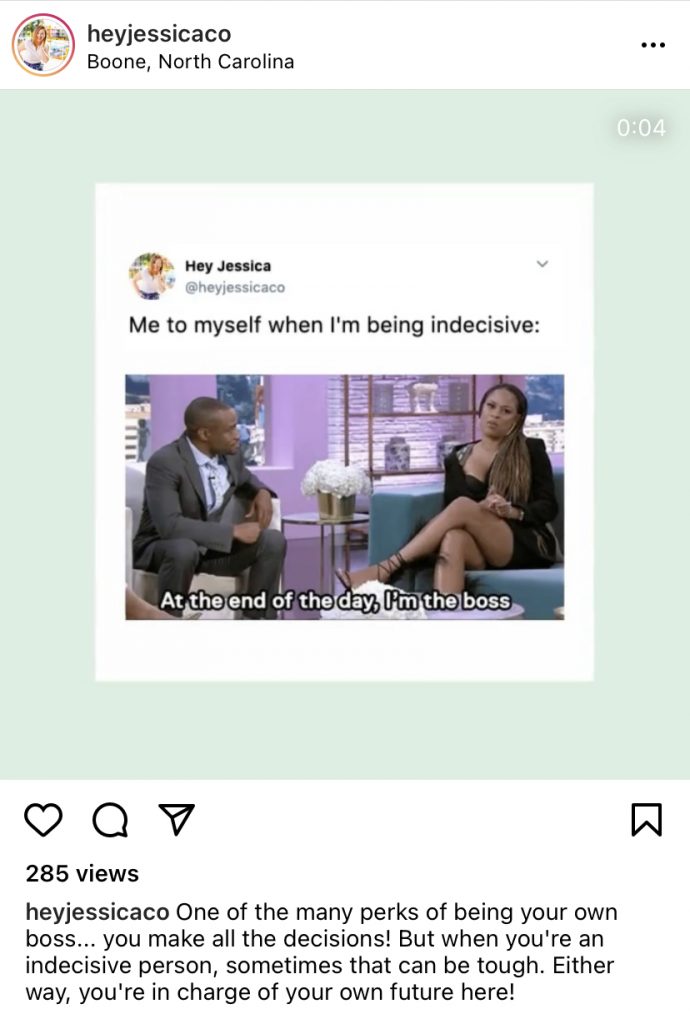
Task: Click the caption text under the post
Action: tap(321, 952)
